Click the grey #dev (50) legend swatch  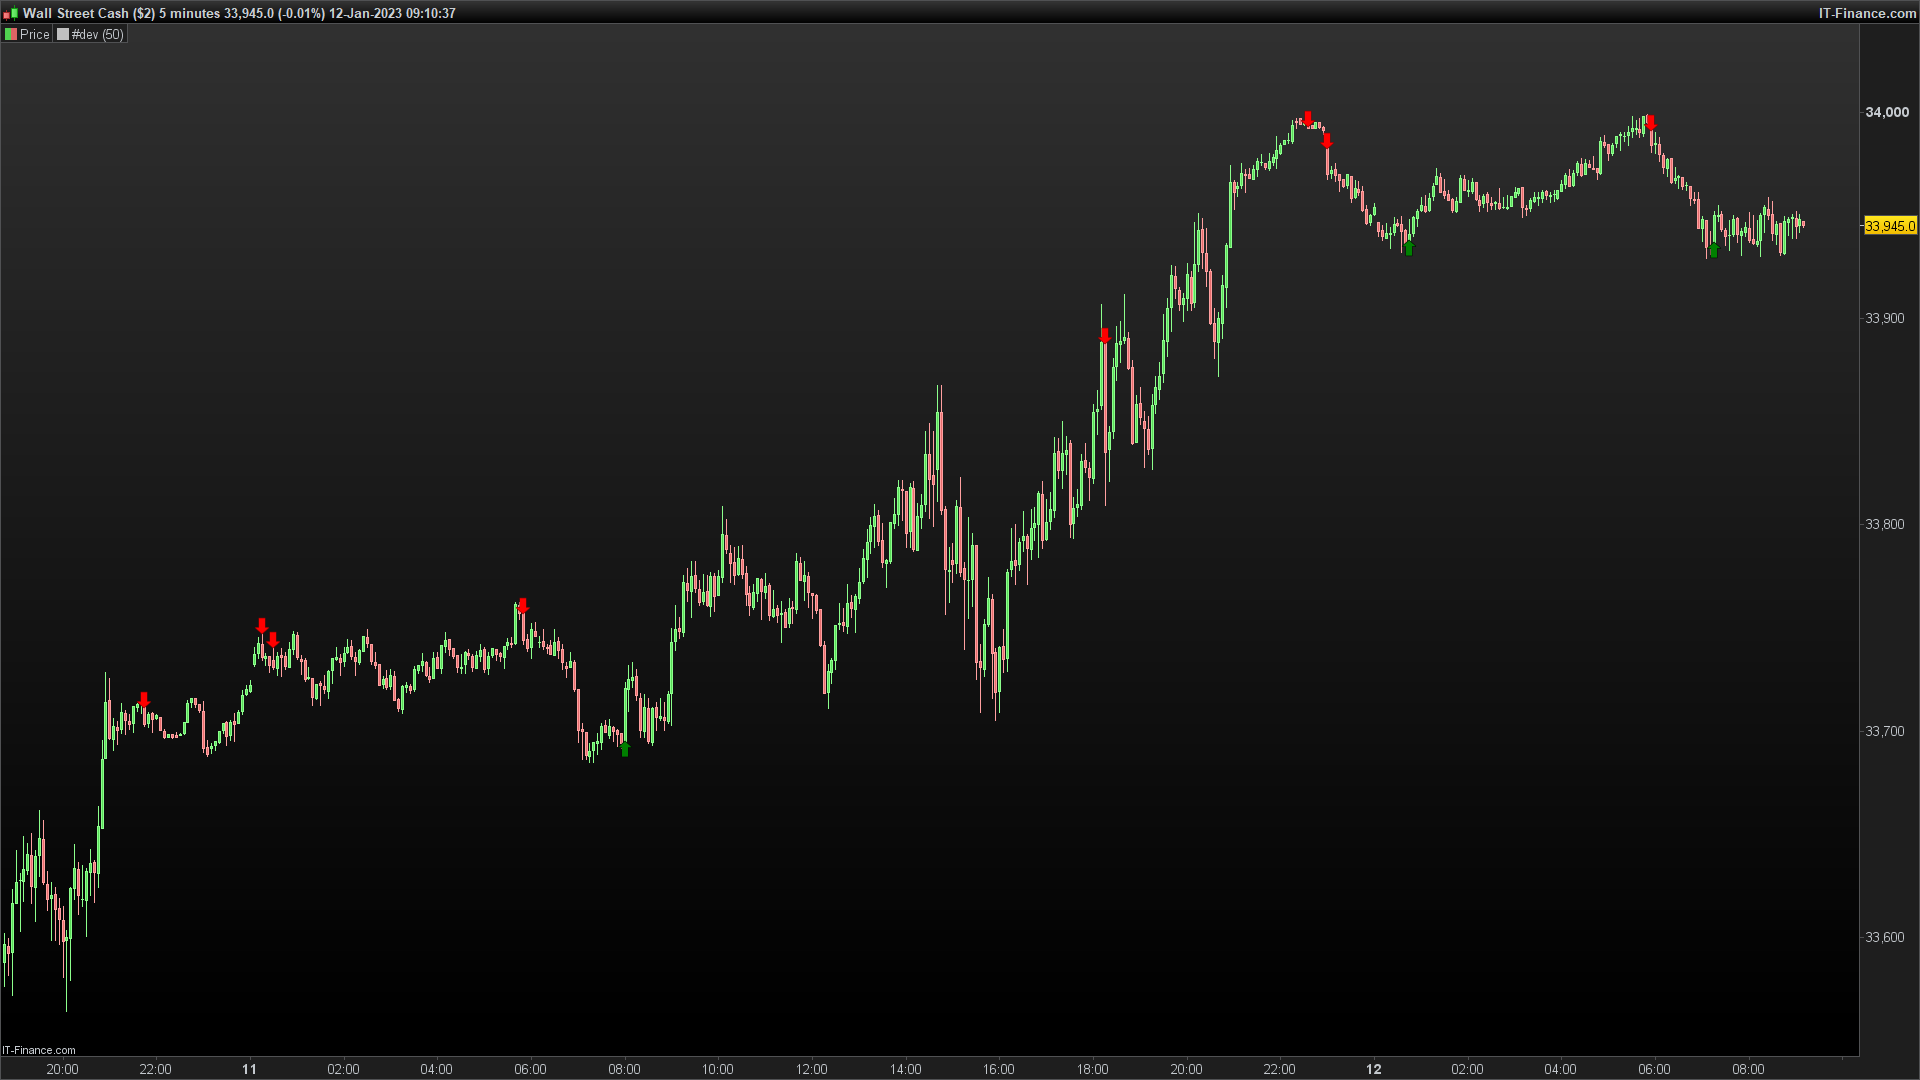coord(63,34)
